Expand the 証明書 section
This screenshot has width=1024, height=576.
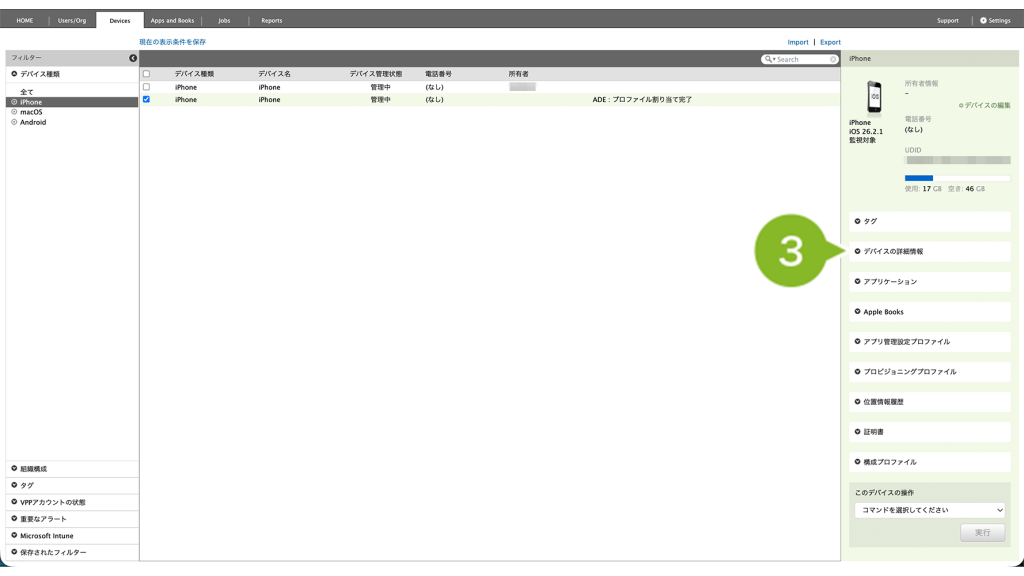coord(929,432)
